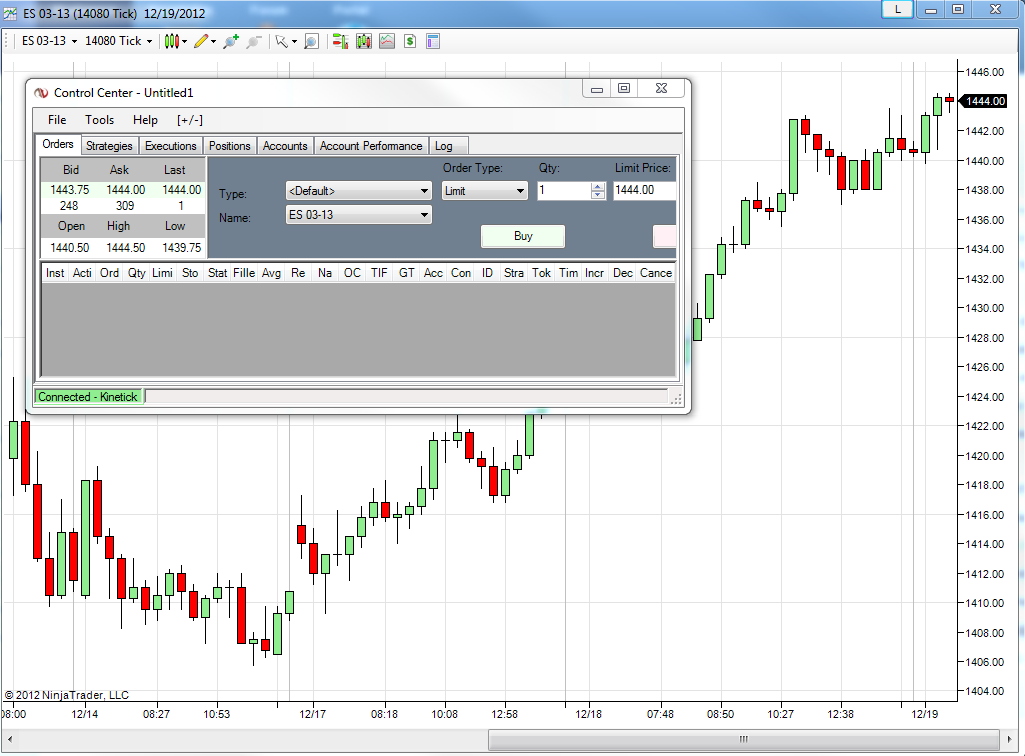Image resolution: width=1025 pixels, height=756 pixels.
Task: Decrease Qty with the down stepper arrow
Action: click(x=597, y=195)
